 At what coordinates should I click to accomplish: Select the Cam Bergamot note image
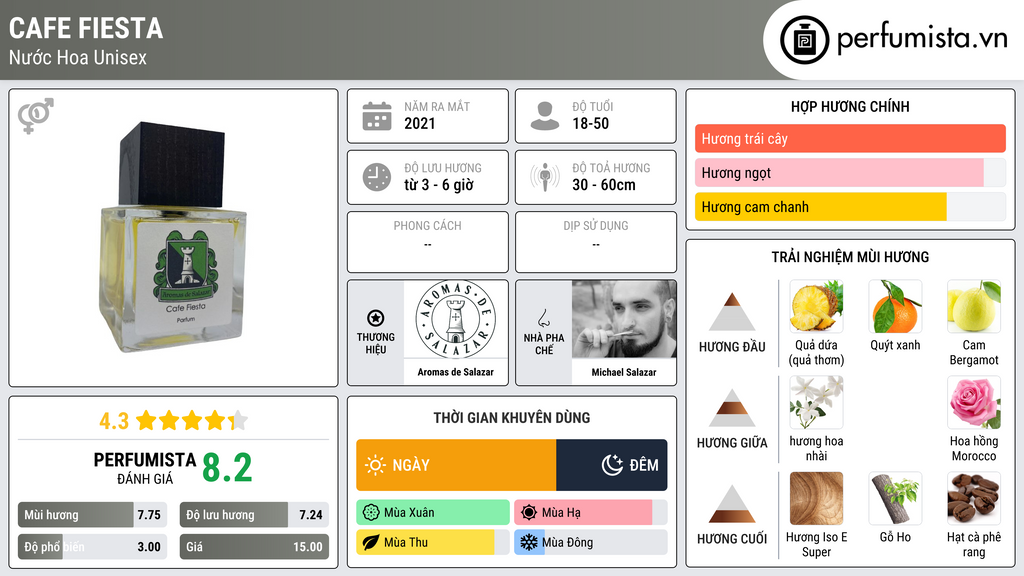tap(974, 307)
